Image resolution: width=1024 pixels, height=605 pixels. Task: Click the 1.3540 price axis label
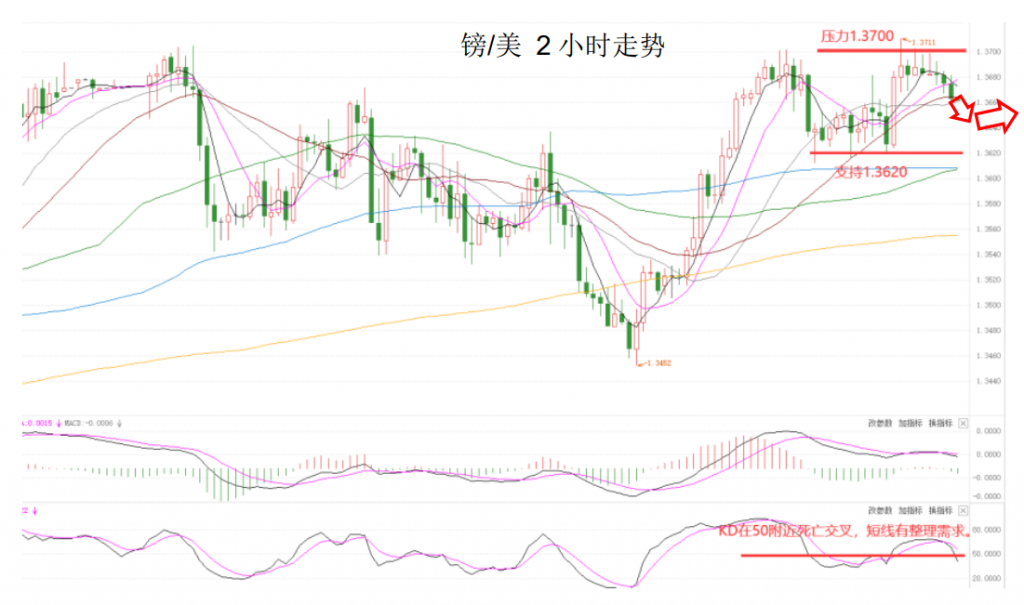click(x=987, y=254)
